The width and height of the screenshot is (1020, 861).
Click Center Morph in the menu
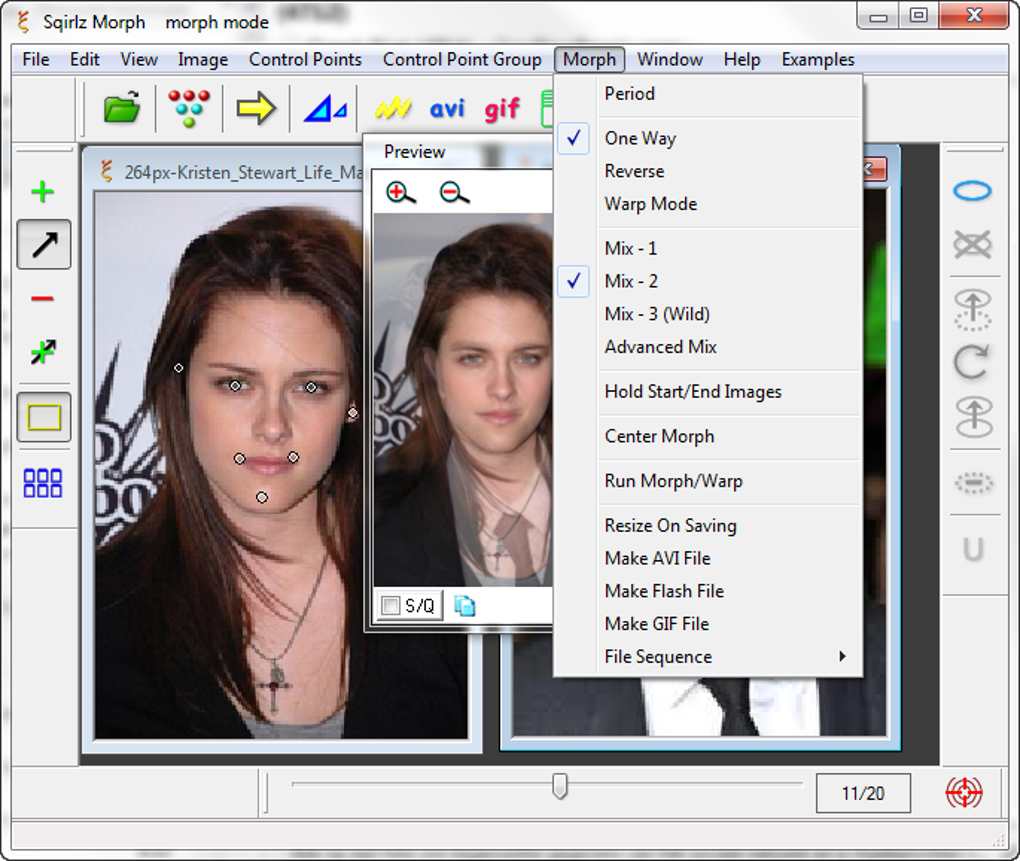point(659,436)
